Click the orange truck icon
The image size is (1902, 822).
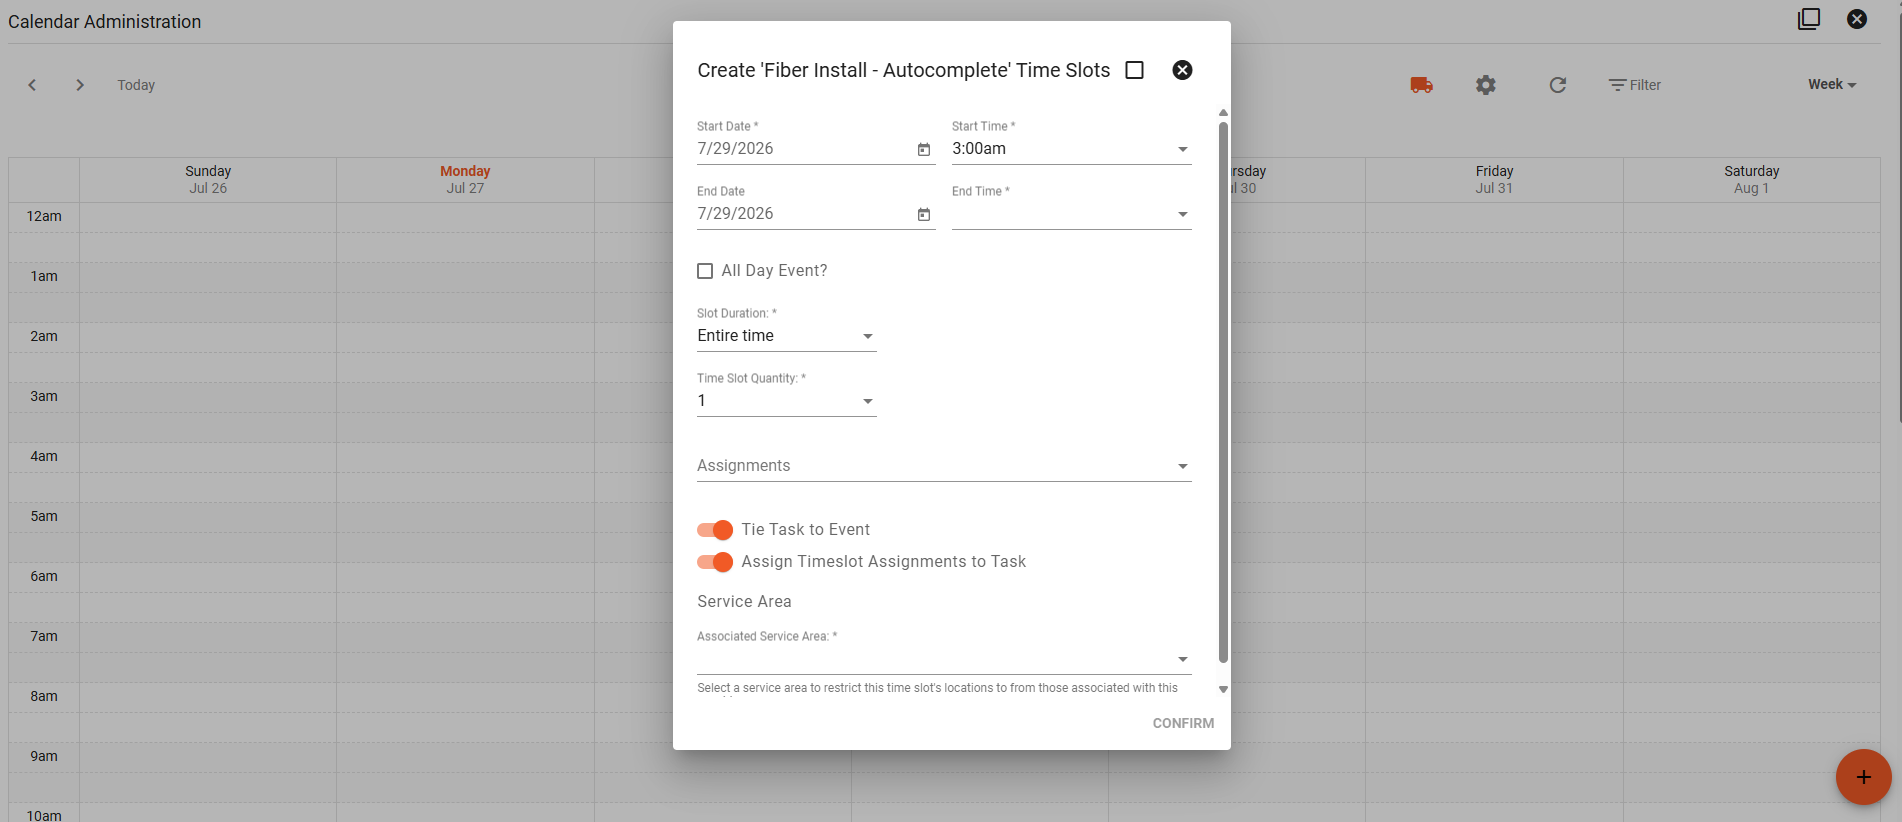(x=1421, y=85)
